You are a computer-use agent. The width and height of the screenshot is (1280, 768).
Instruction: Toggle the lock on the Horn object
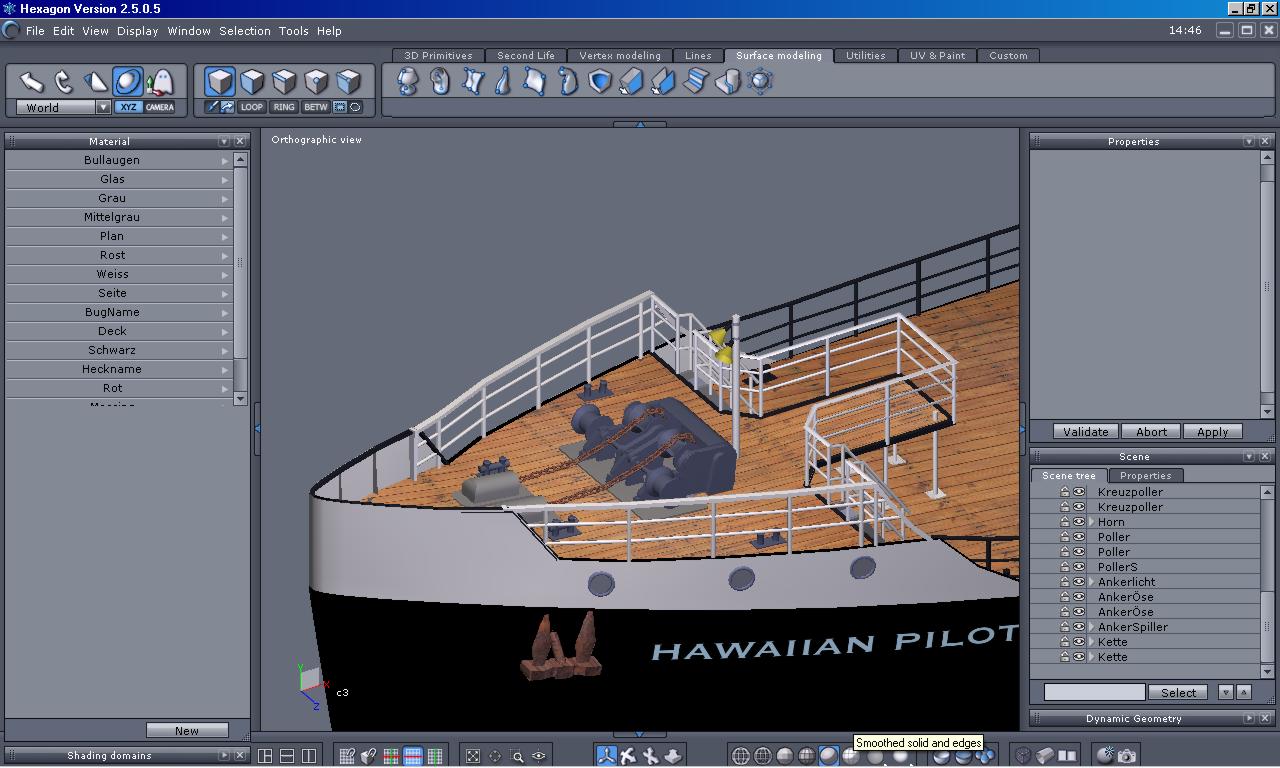click(x=1065, y=522)
